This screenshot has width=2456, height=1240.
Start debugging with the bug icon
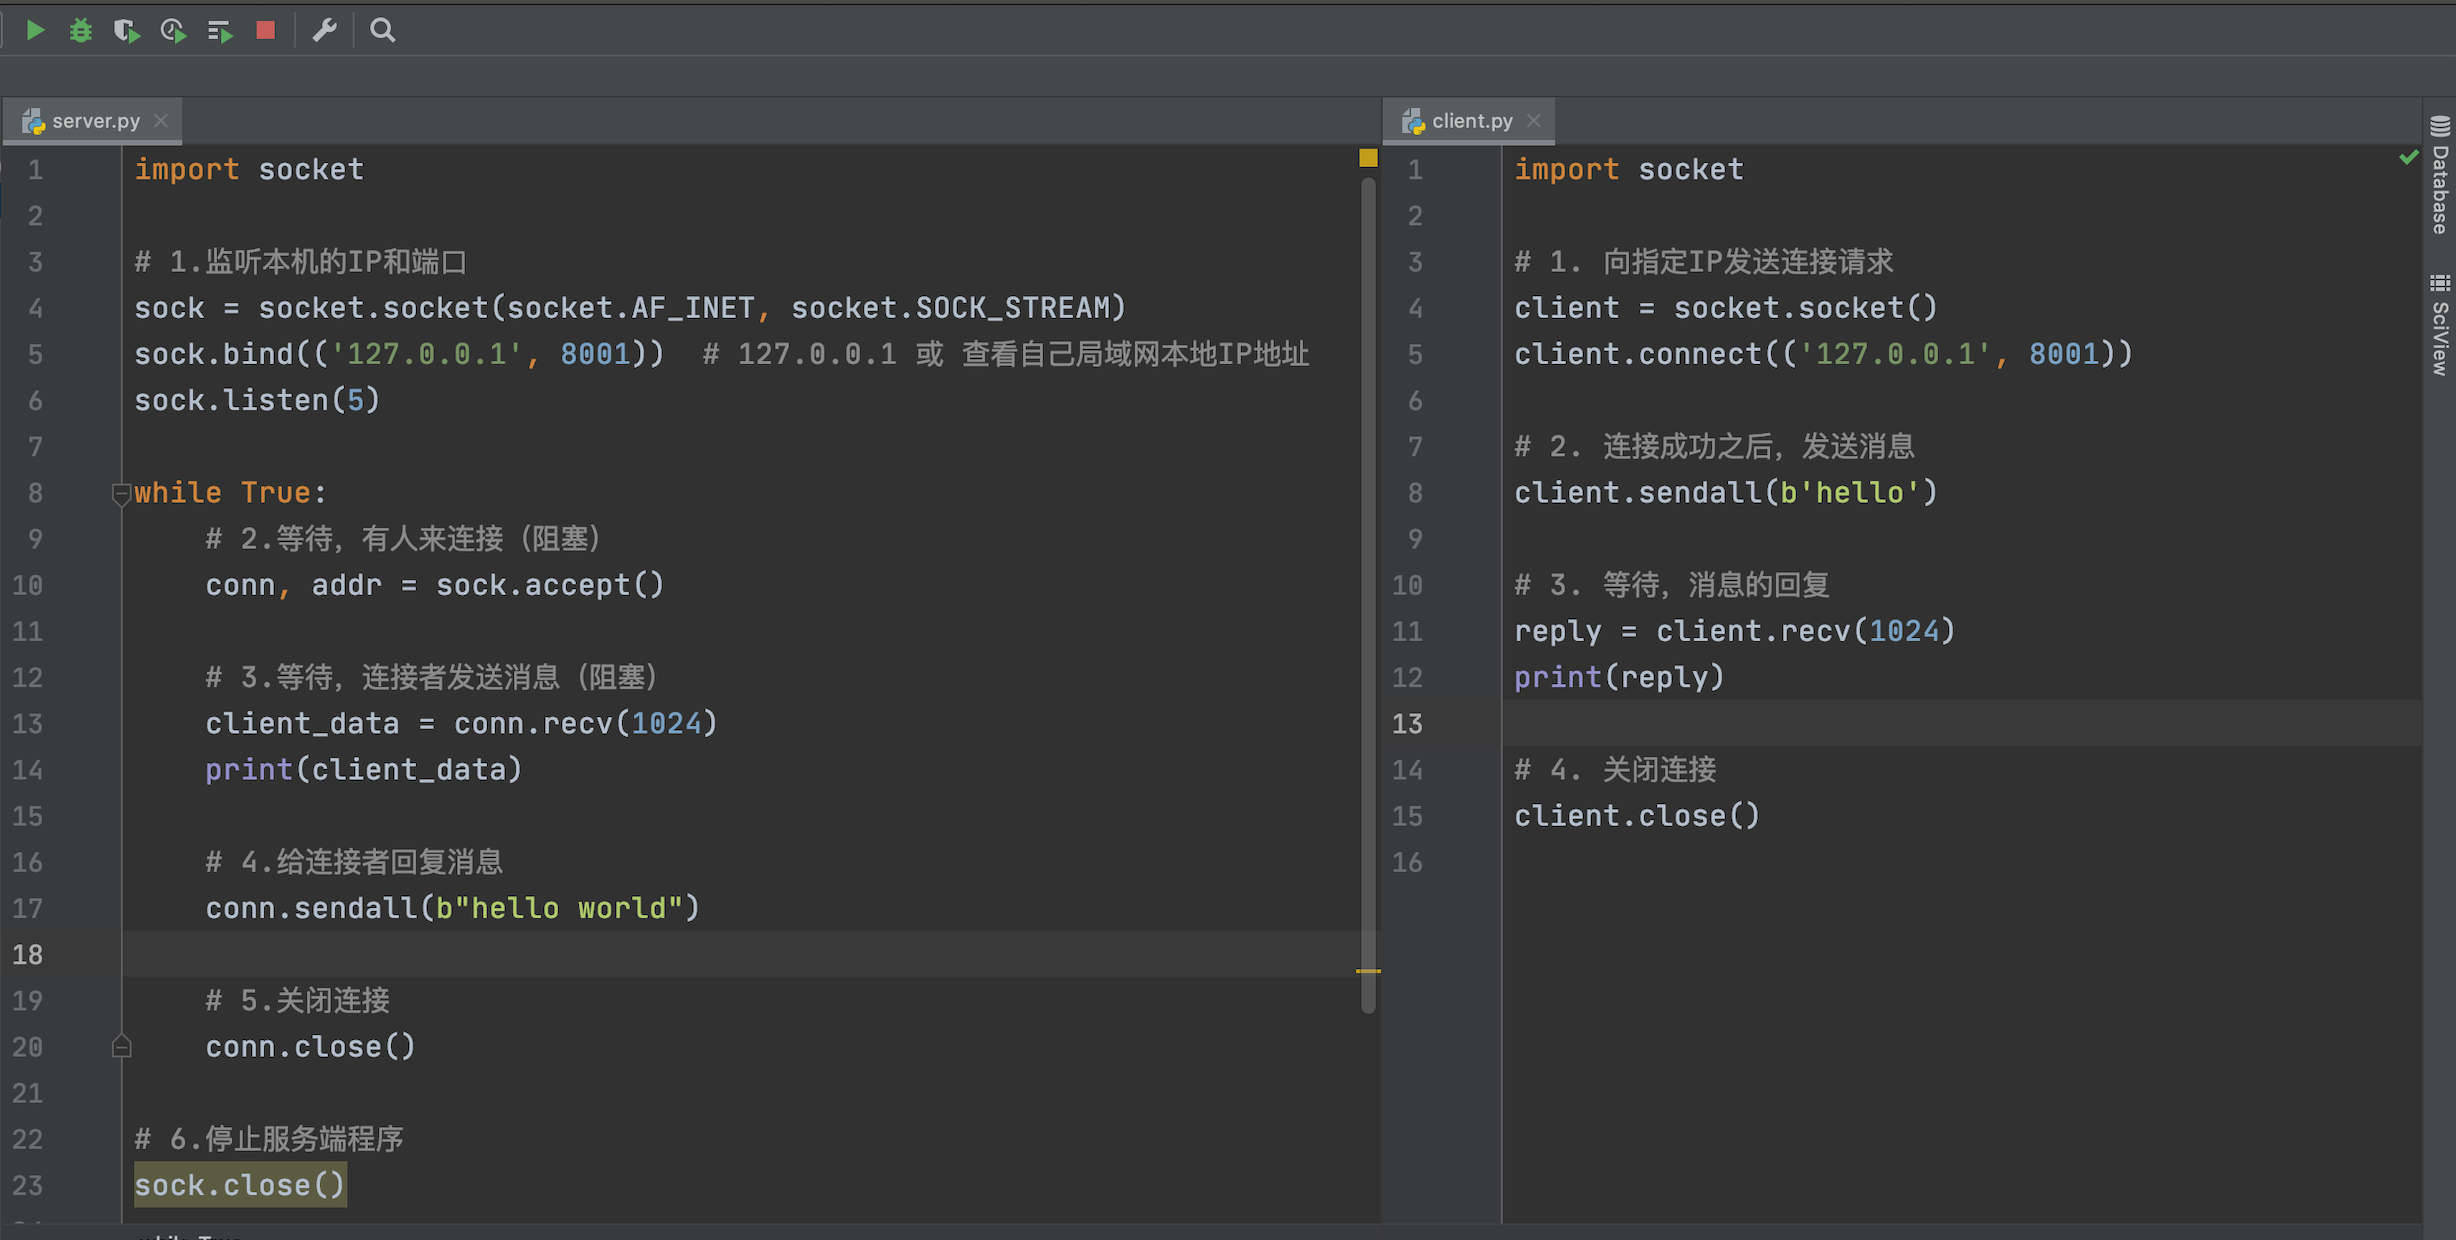81,30
